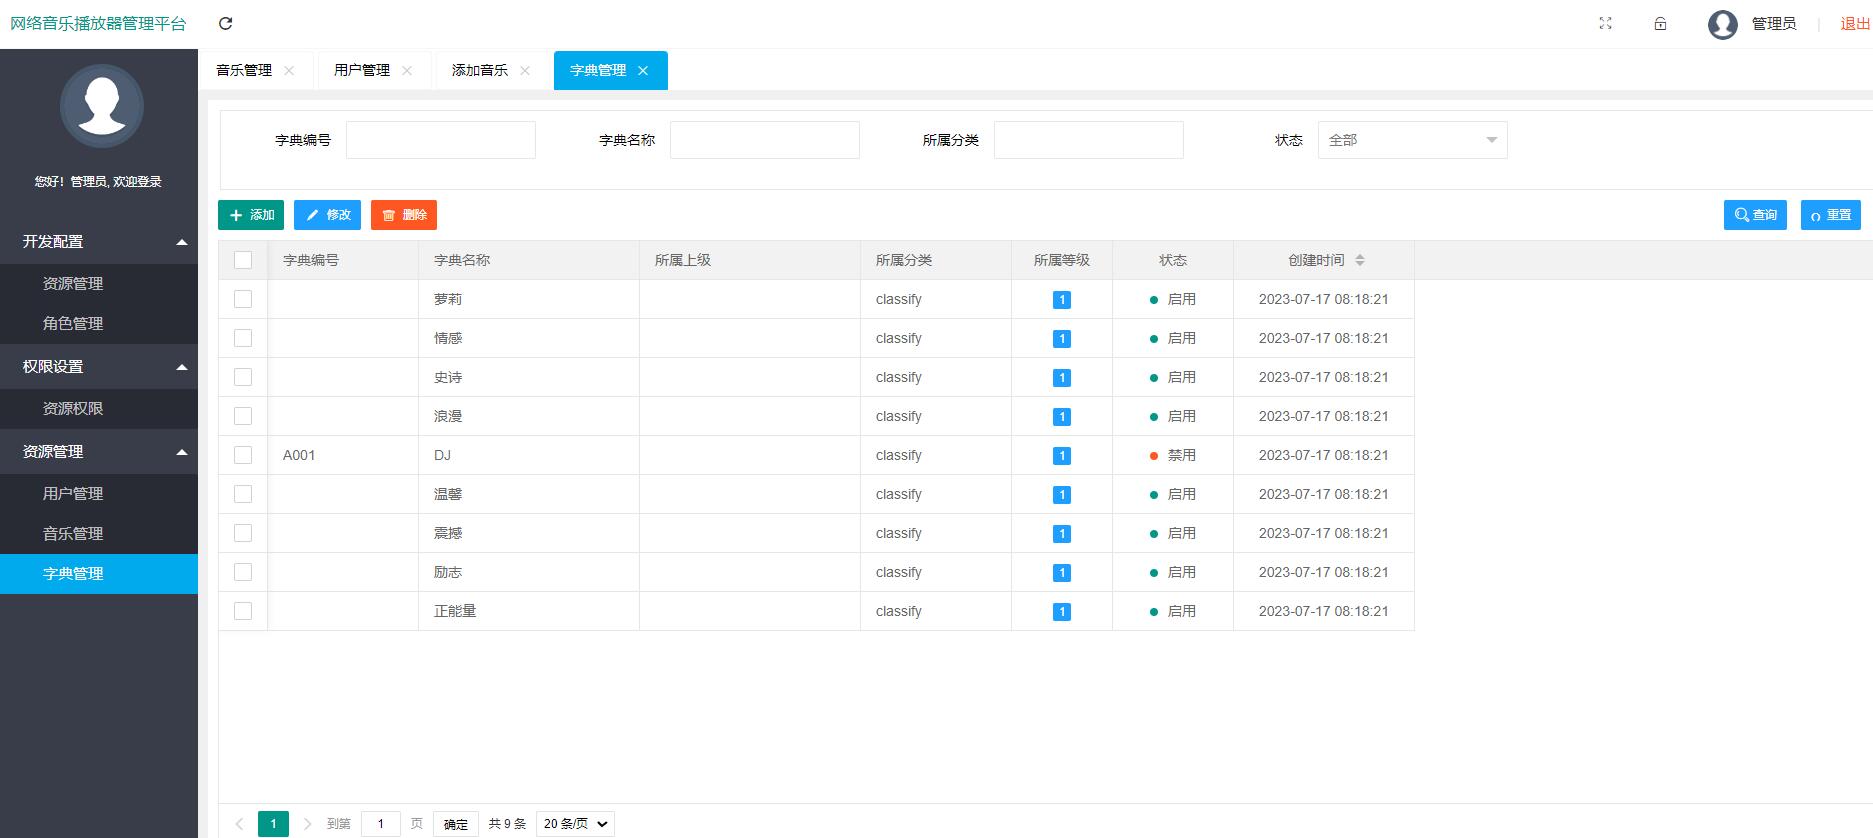The image size is (1873, 838).
Task: Click the 确定 pagination button
Action: tap(456, 824)
